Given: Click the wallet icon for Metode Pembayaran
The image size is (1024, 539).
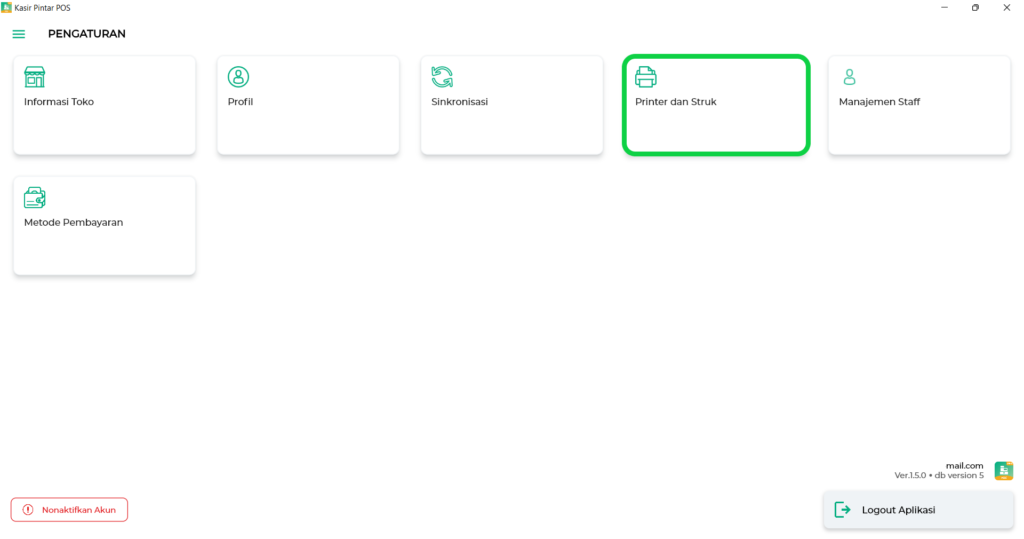Looking at the screenshot, I should (35, 198).
